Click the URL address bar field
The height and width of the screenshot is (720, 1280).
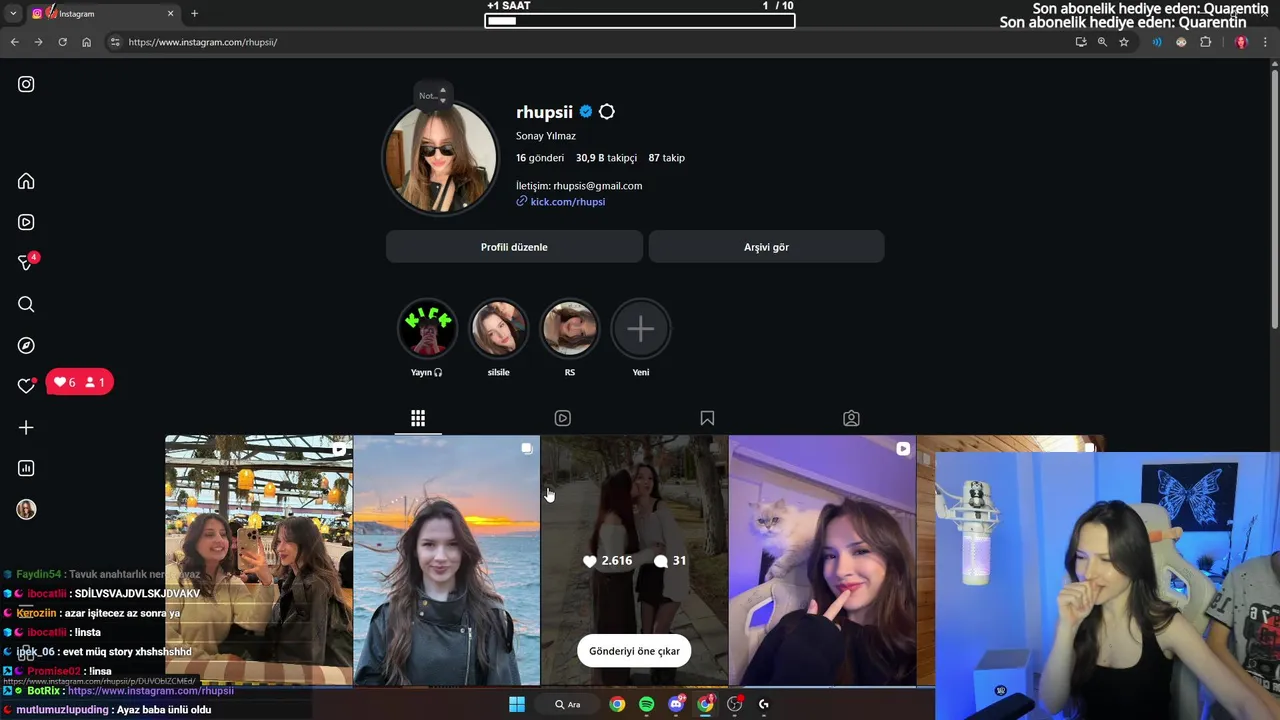590,42
